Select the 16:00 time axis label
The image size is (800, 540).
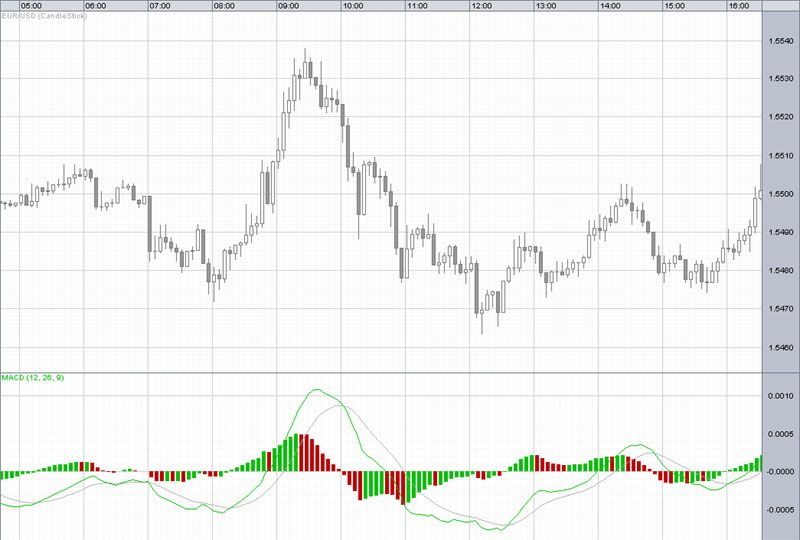[x=738, y=6]
